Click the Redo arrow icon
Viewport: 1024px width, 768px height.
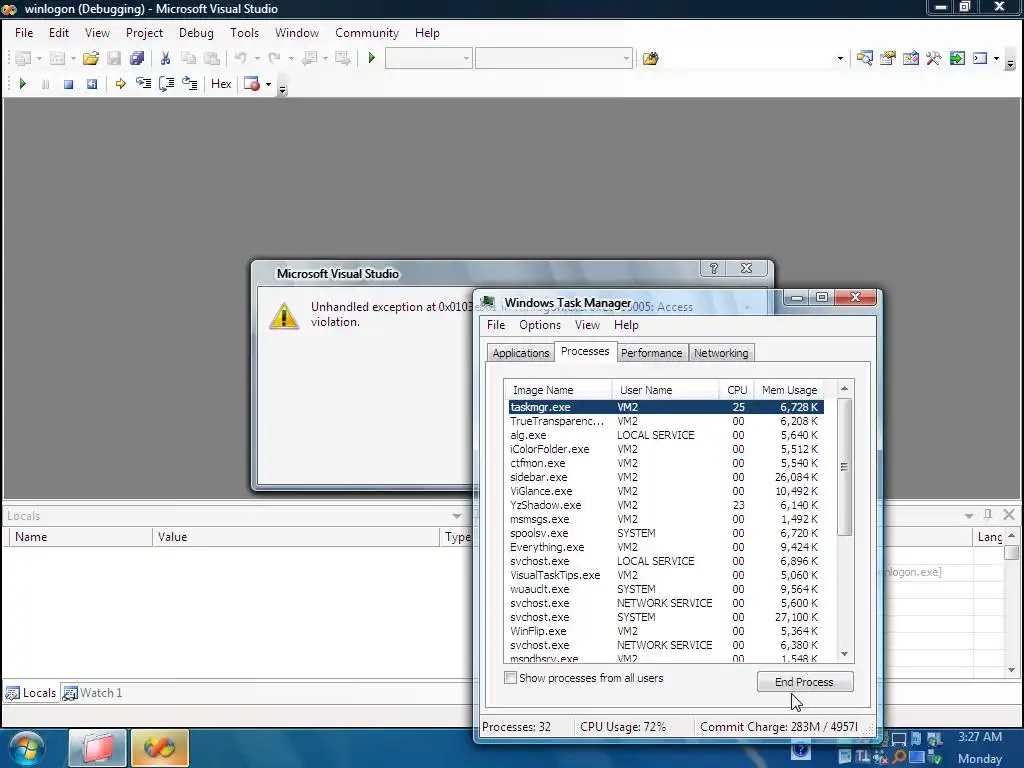pyautogui.click(x=275, y=58)
